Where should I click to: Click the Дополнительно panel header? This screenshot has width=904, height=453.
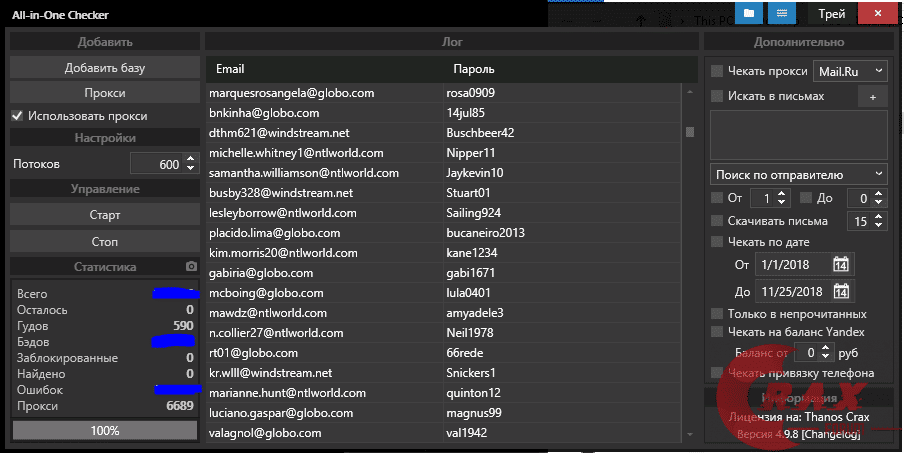[798, 42]
